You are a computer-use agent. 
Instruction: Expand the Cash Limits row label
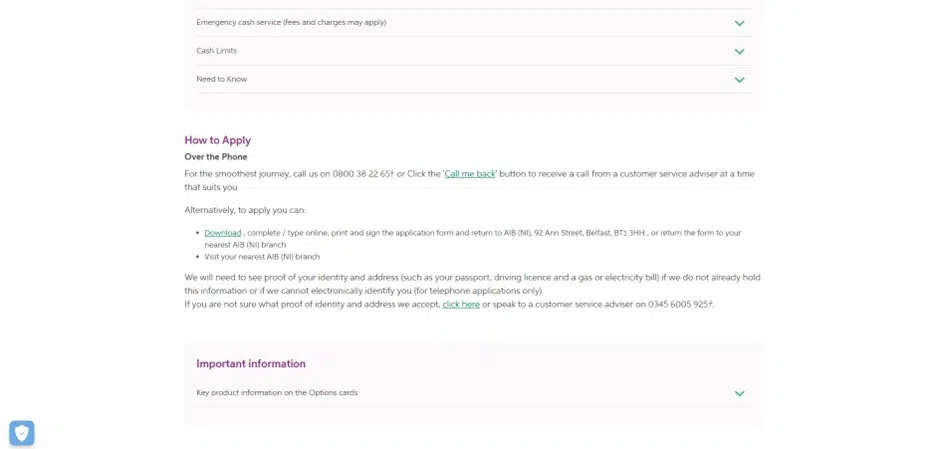(x=216, y=51)
